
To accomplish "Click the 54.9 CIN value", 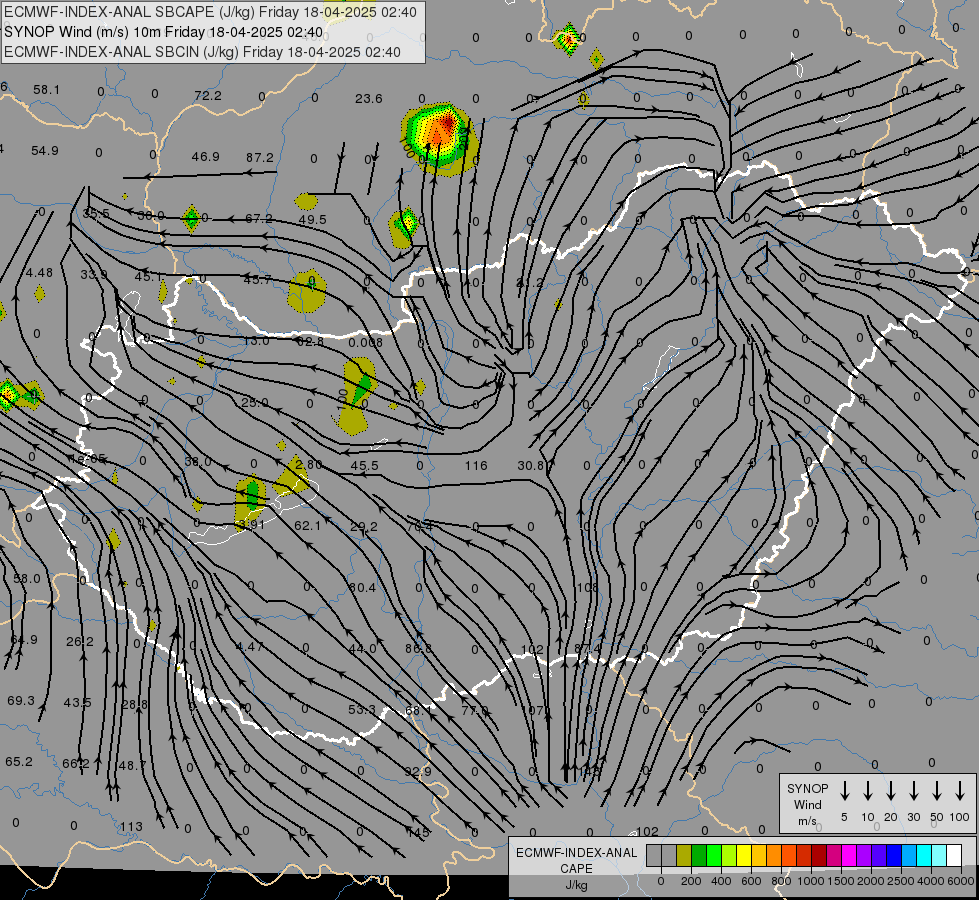I will point(44,151).
